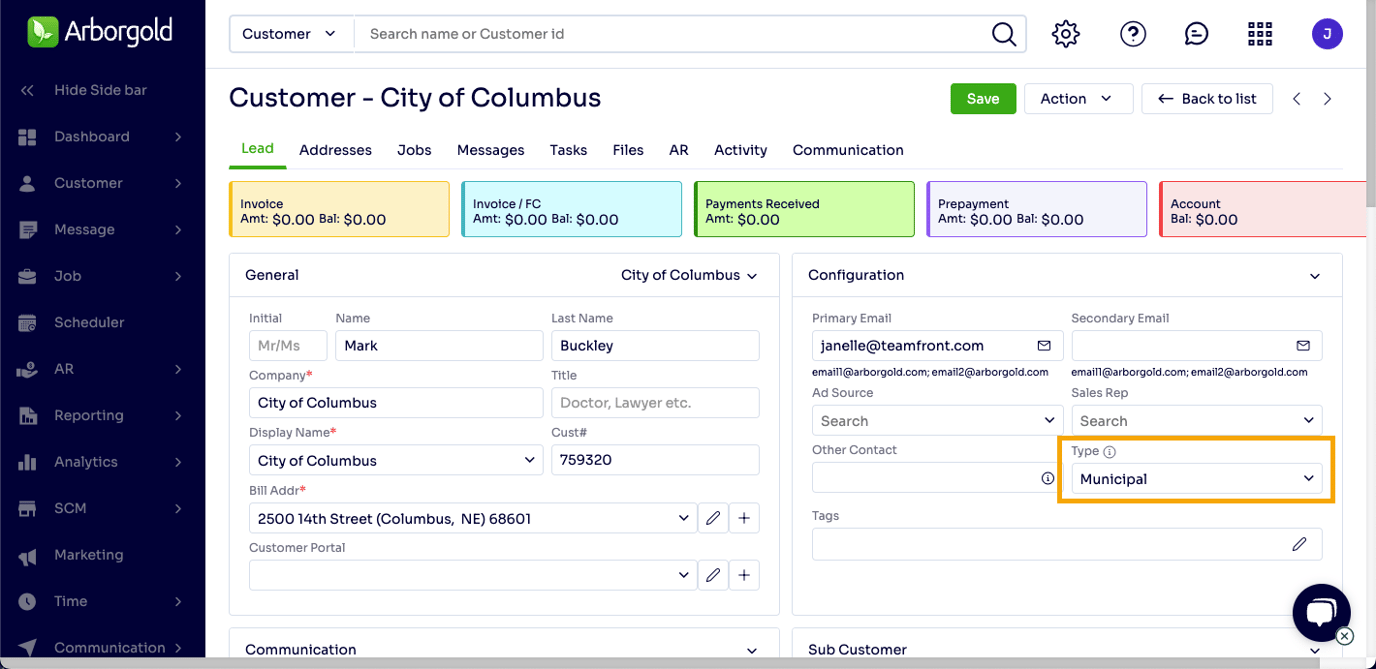Open the live chat bubble widget
This screenshot has height=669, width=1376.
1321,613
